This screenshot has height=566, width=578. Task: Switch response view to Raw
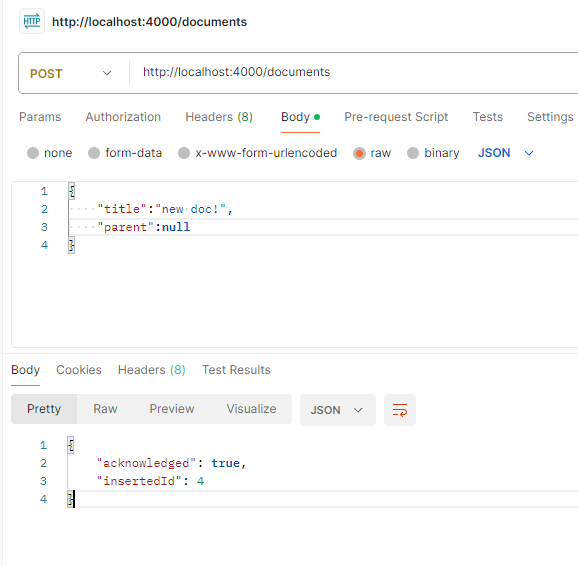point(105,409)
